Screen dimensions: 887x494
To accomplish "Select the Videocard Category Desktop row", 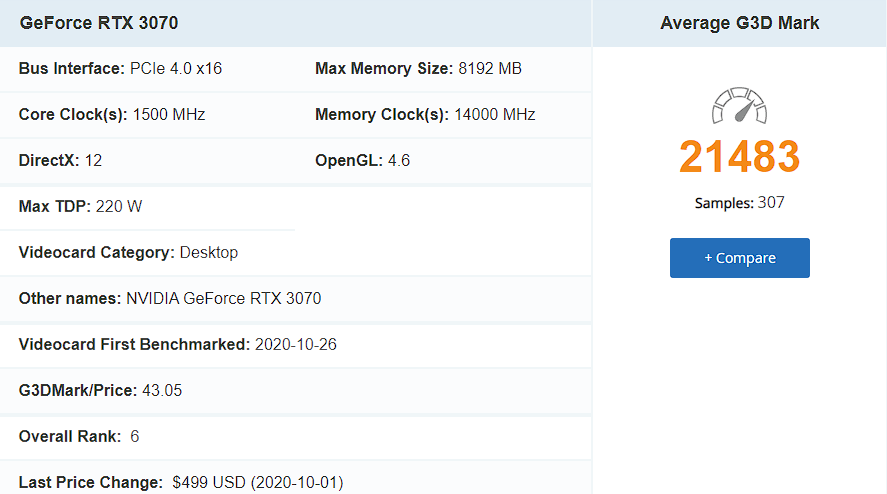I will pyautogui.click(x=128, y=253).
